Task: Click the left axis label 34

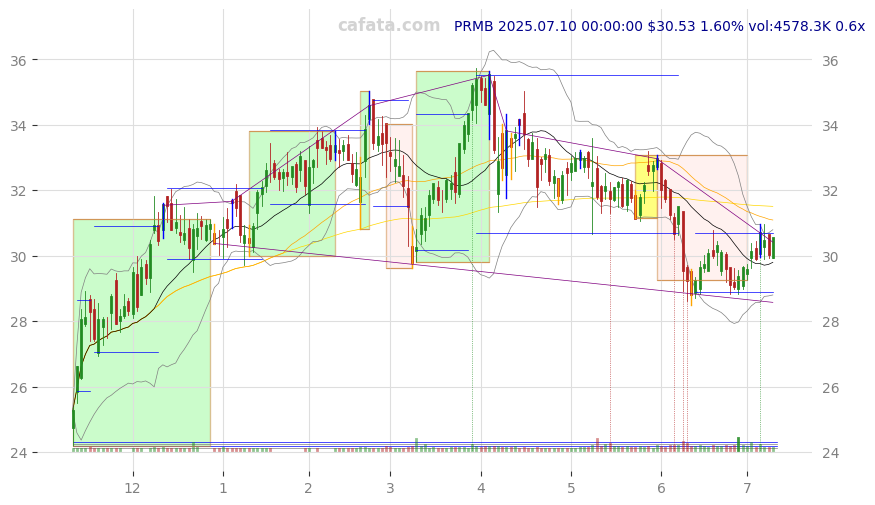Action: tap(18, 126)
